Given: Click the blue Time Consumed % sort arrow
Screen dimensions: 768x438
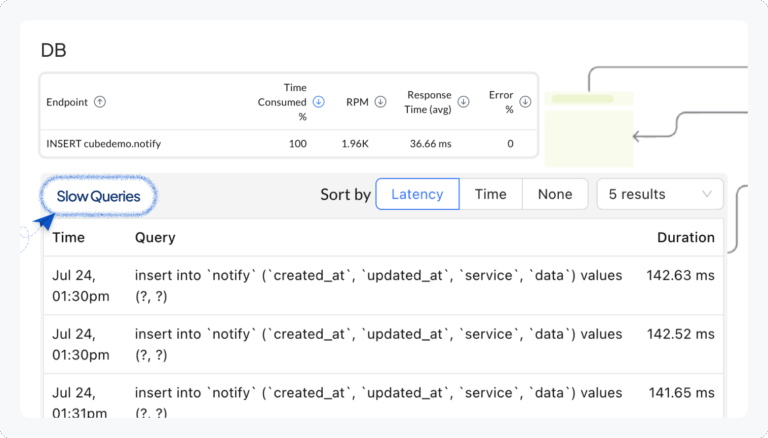Looking at the screenshot, I should pos(319,101).
